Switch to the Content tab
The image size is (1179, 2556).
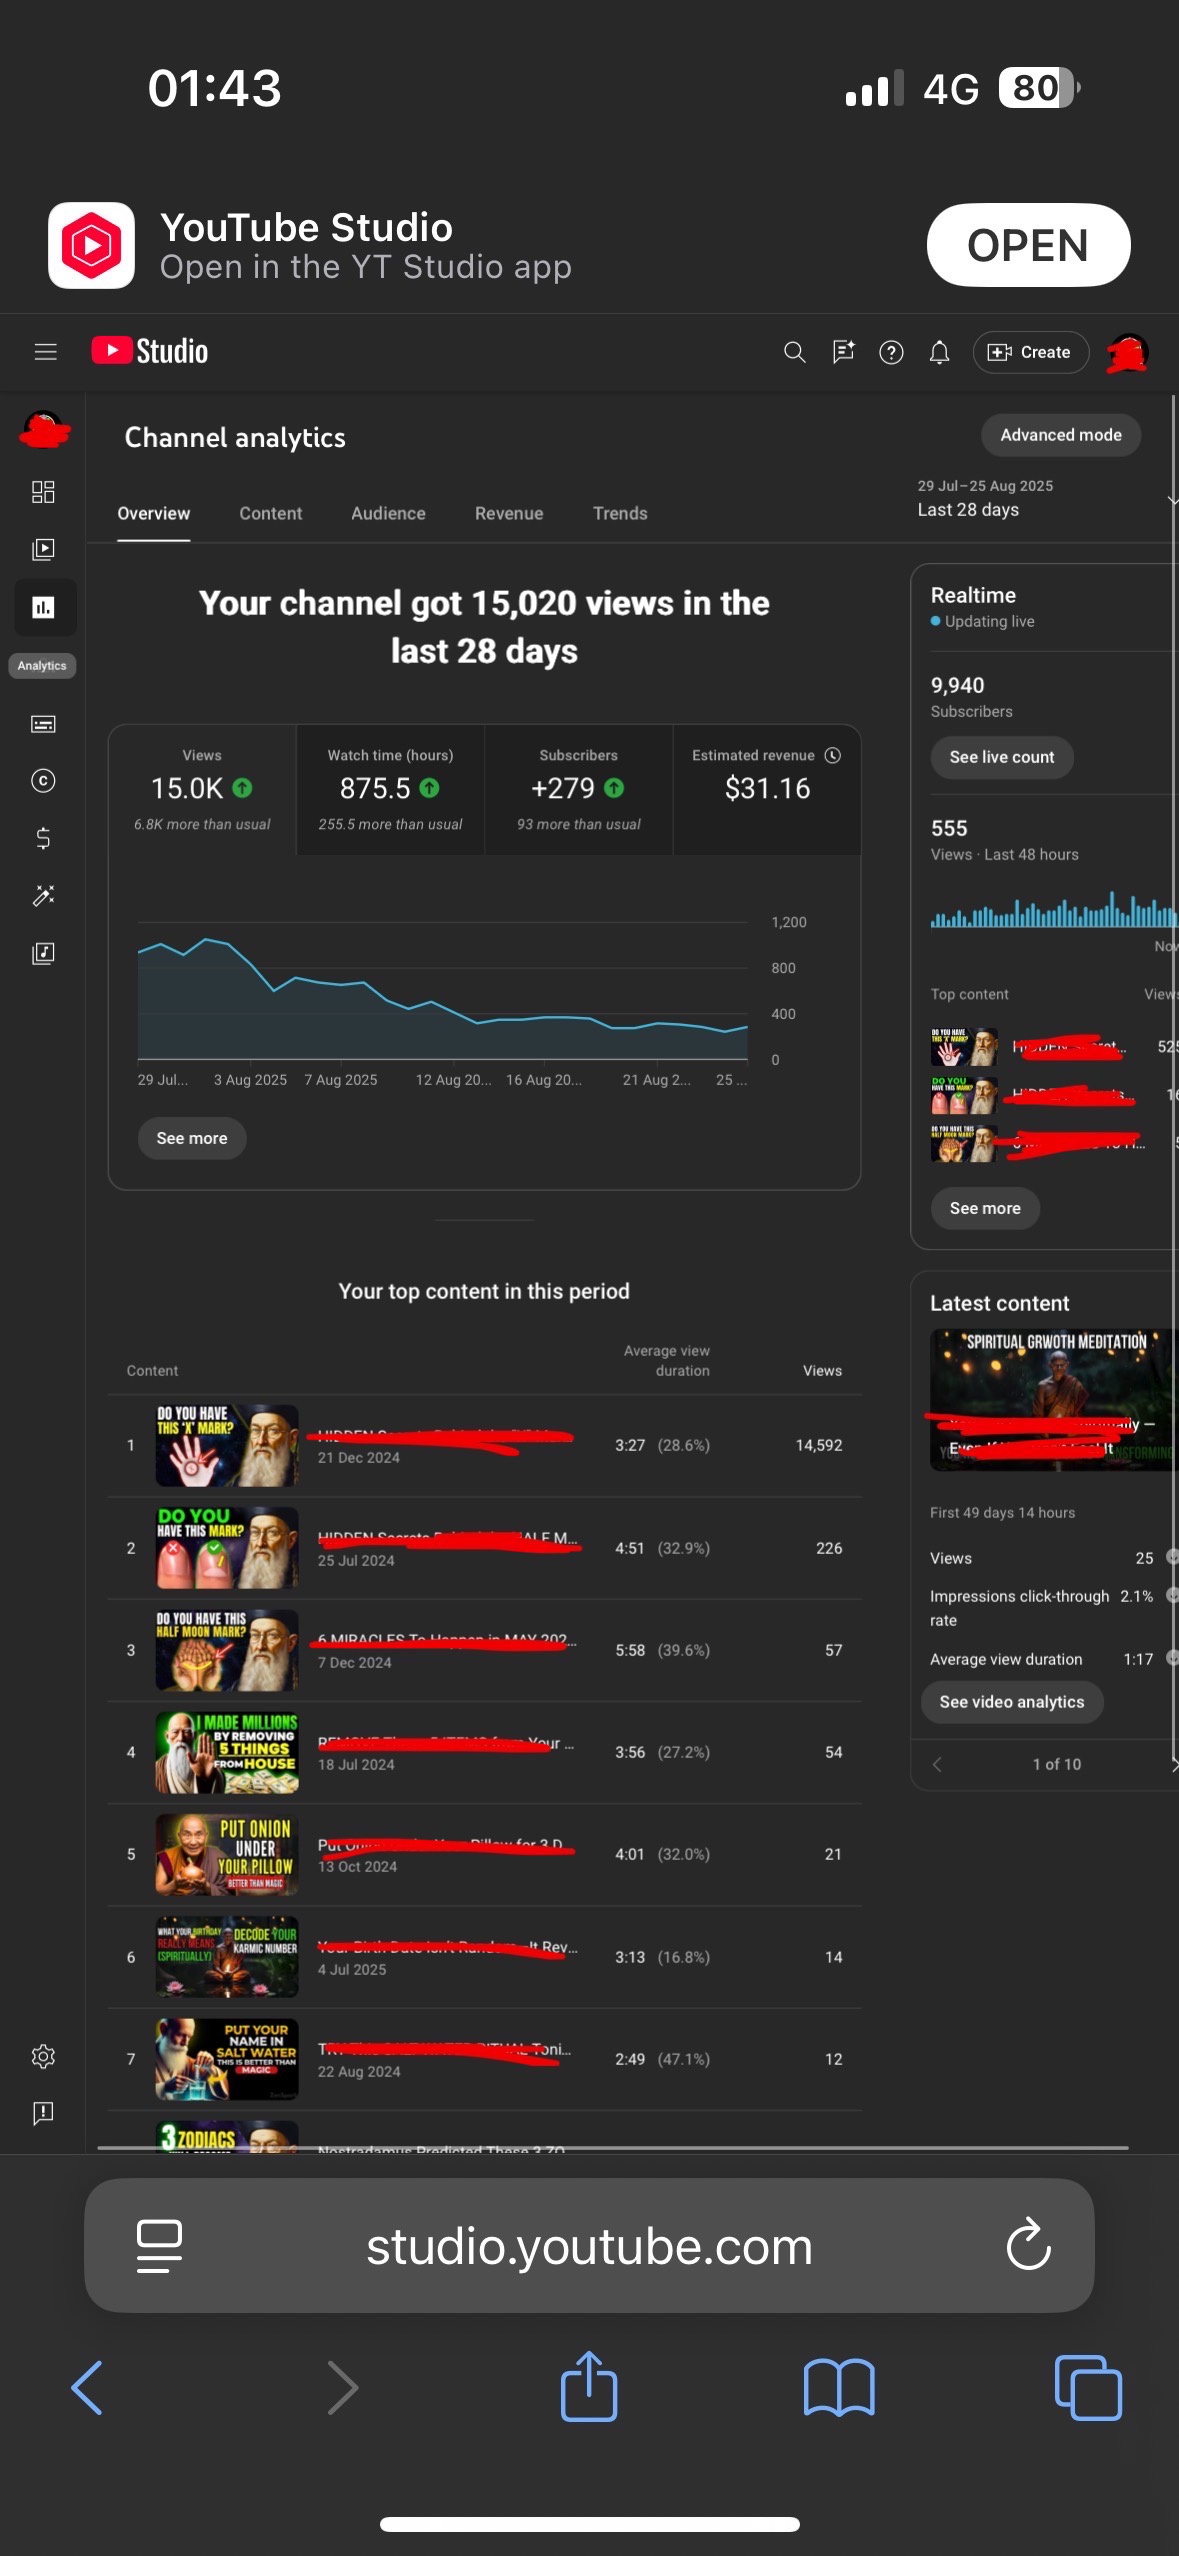pyautogui.click(x=270, y=513)
